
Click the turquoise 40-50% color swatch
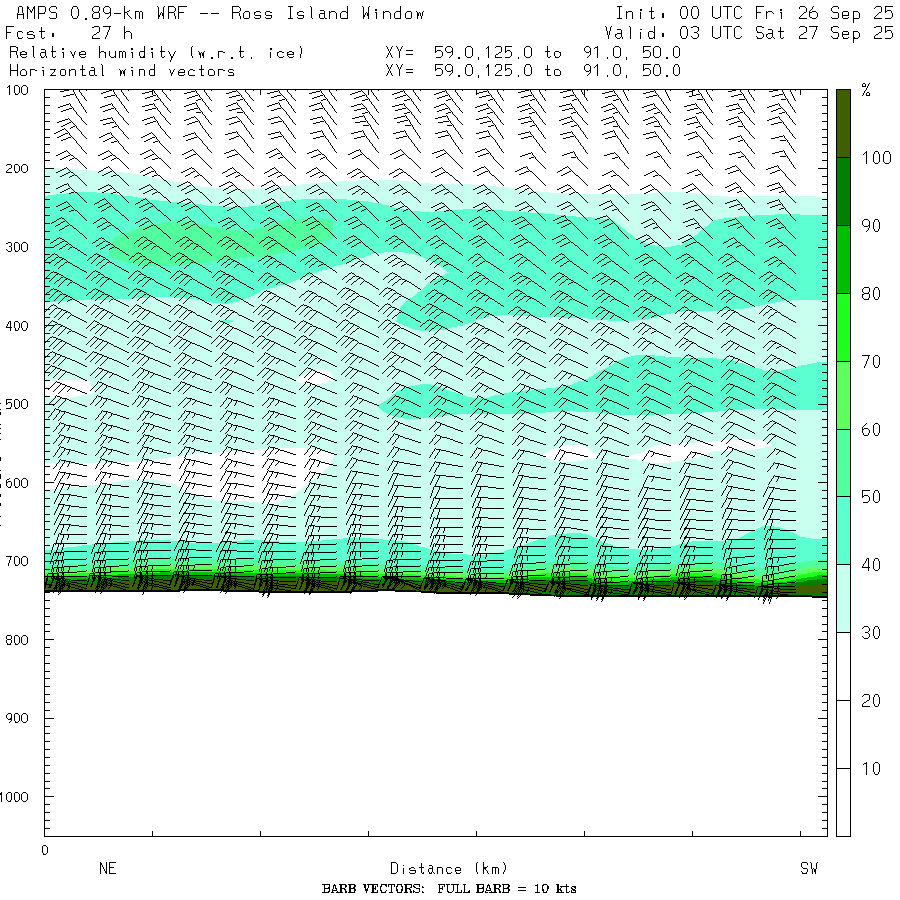point(843,530)
